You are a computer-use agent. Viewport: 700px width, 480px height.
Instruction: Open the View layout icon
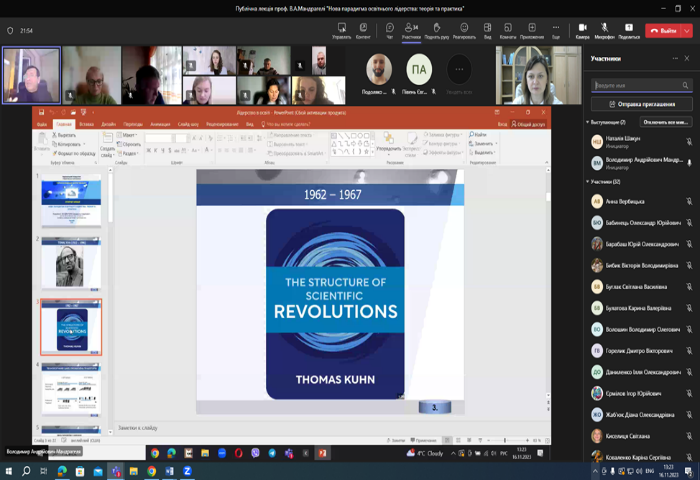point(487,29)
